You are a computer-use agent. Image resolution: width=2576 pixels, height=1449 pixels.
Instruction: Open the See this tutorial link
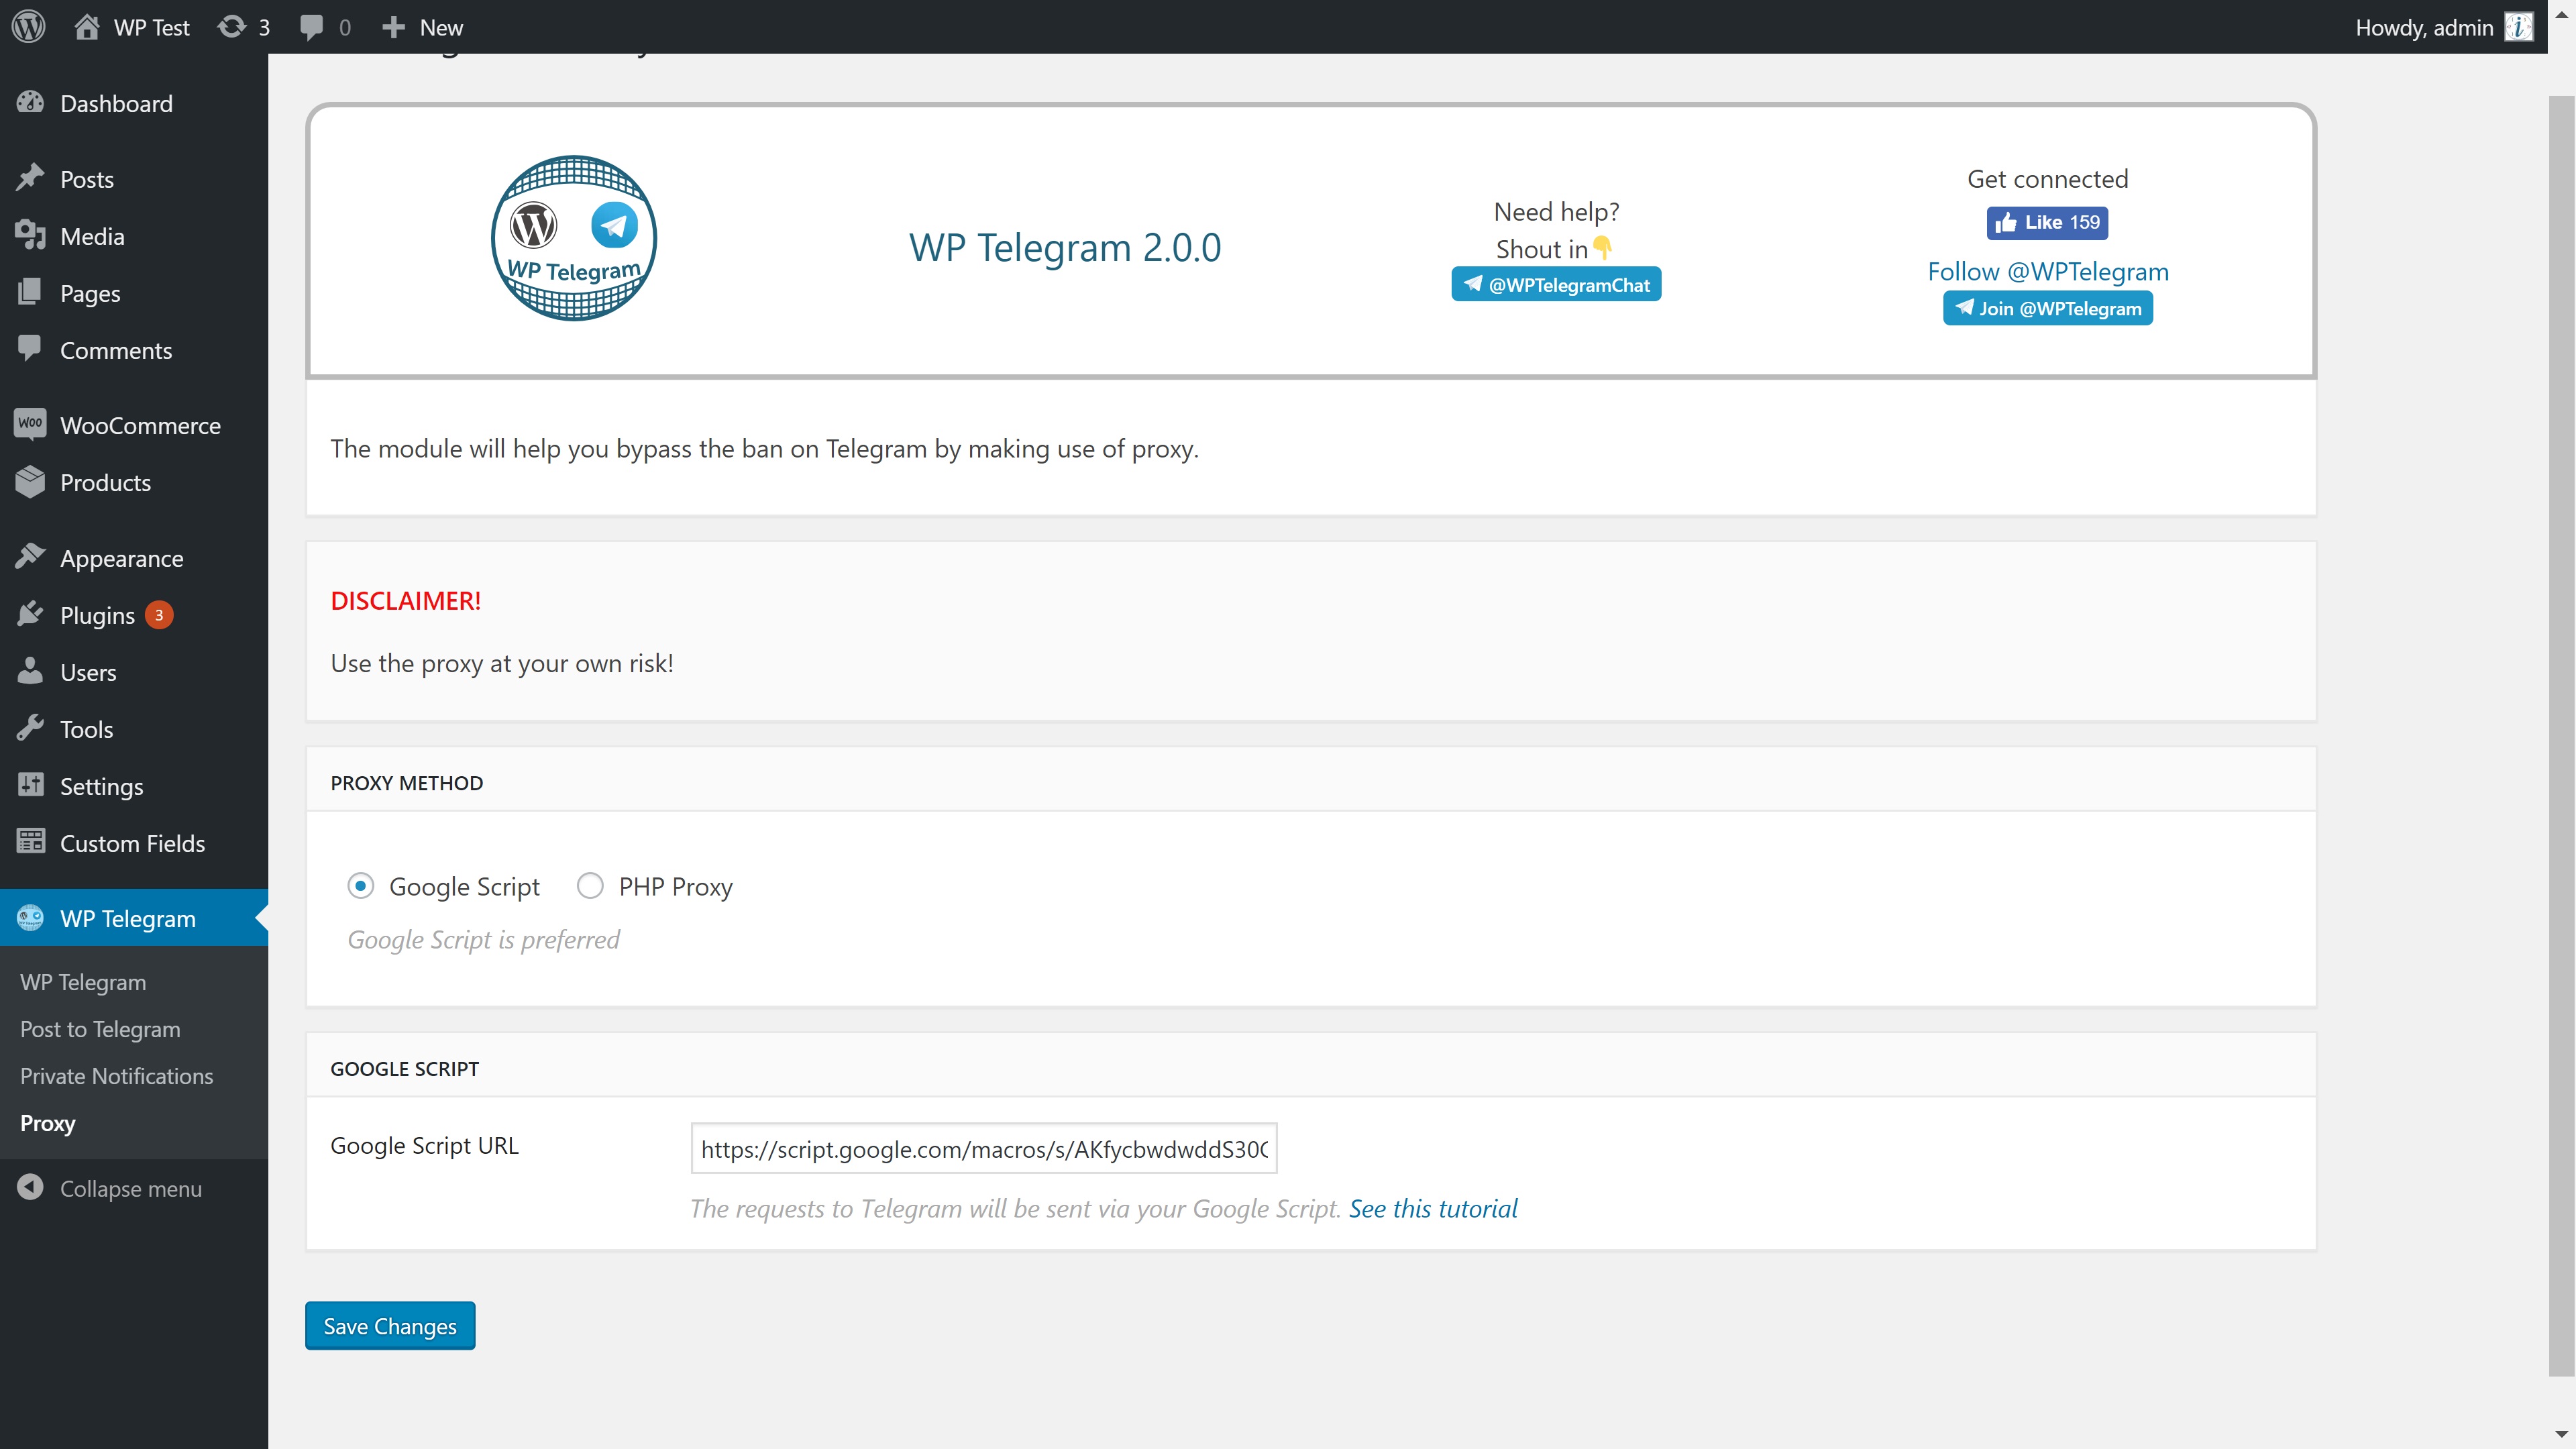(x=1432, y=1208)
